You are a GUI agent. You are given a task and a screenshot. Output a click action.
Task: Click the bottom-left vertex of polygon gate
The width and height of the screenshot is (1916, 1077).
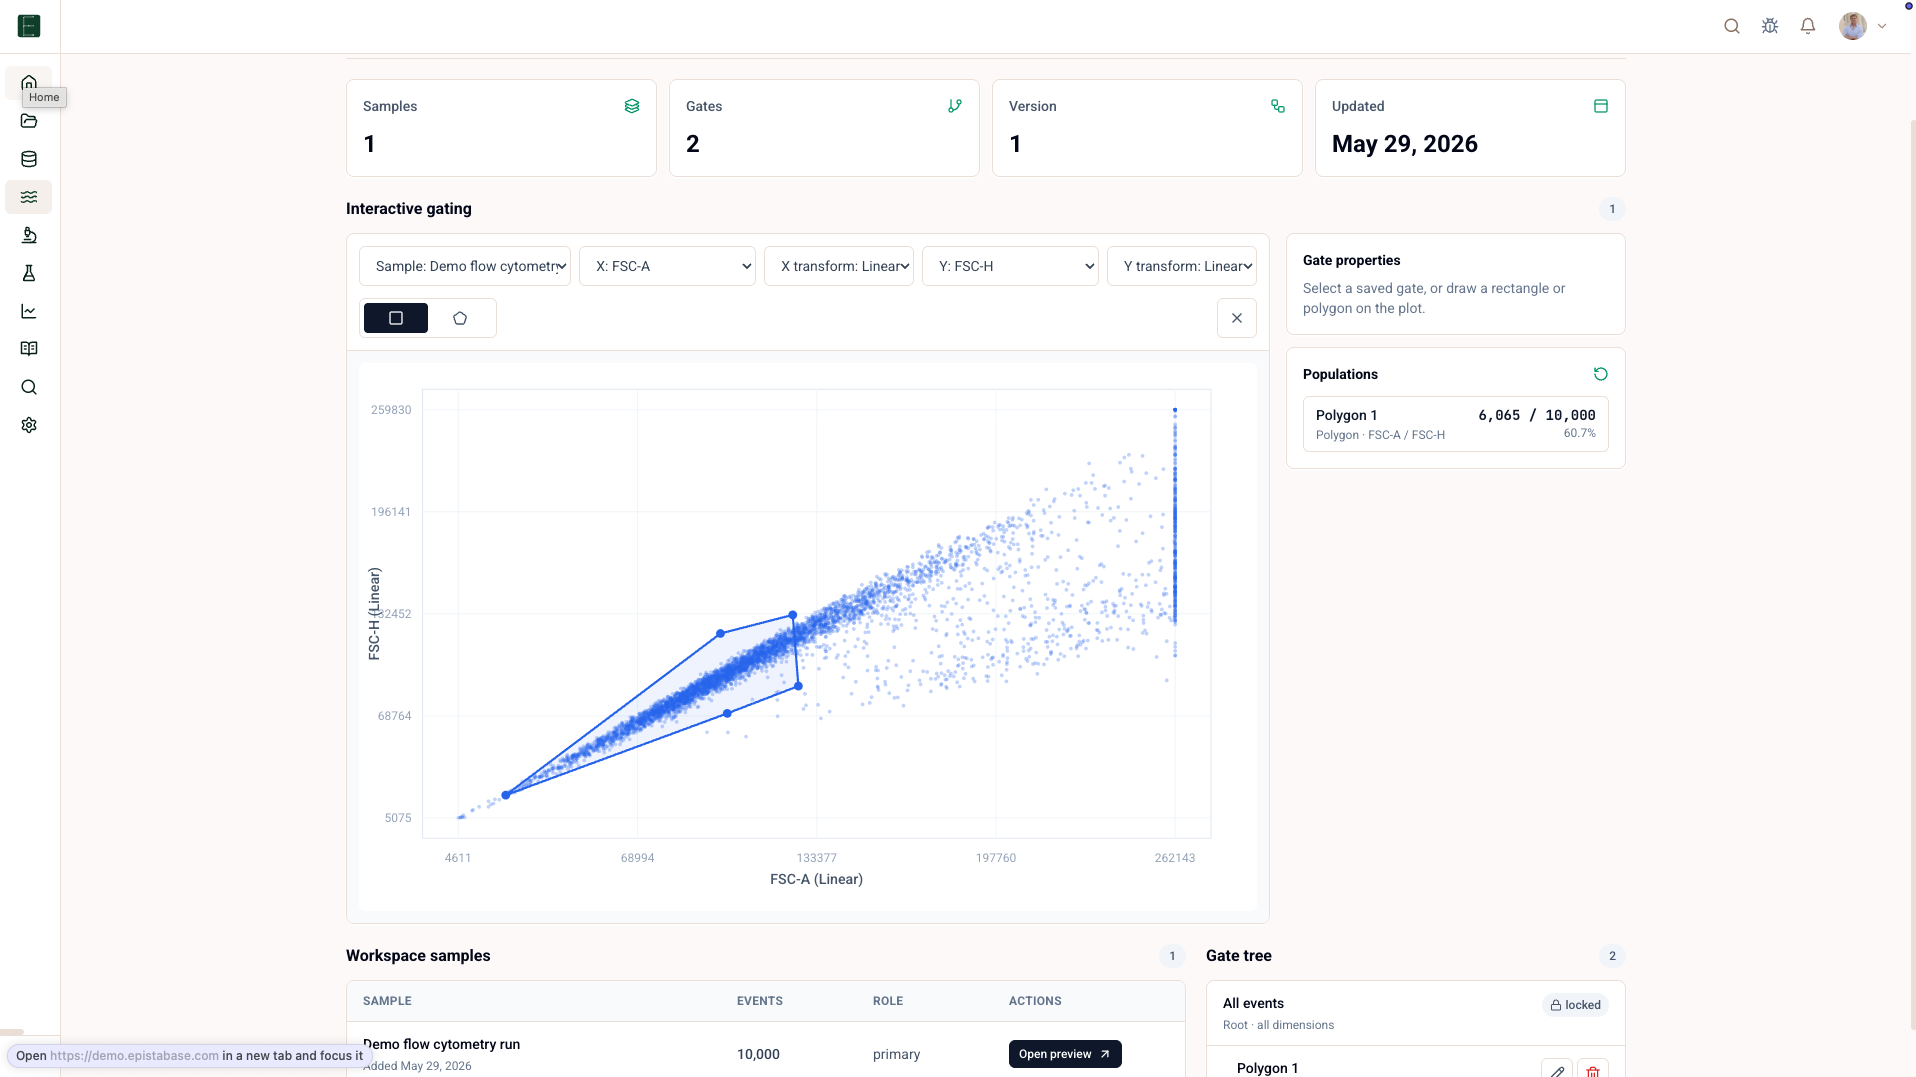pyautogui.click(x=506, y=795)
